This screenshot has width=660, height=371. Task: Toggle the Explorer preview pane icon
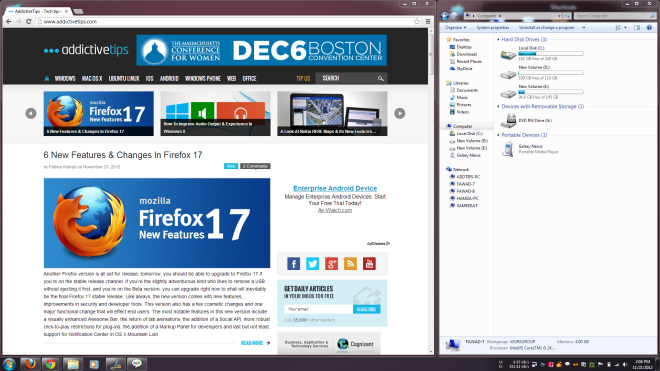click(x=637, y=28)
